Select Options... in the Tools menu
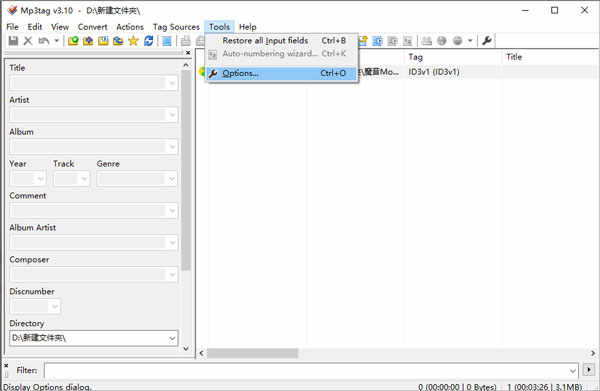 coord(282,73)
